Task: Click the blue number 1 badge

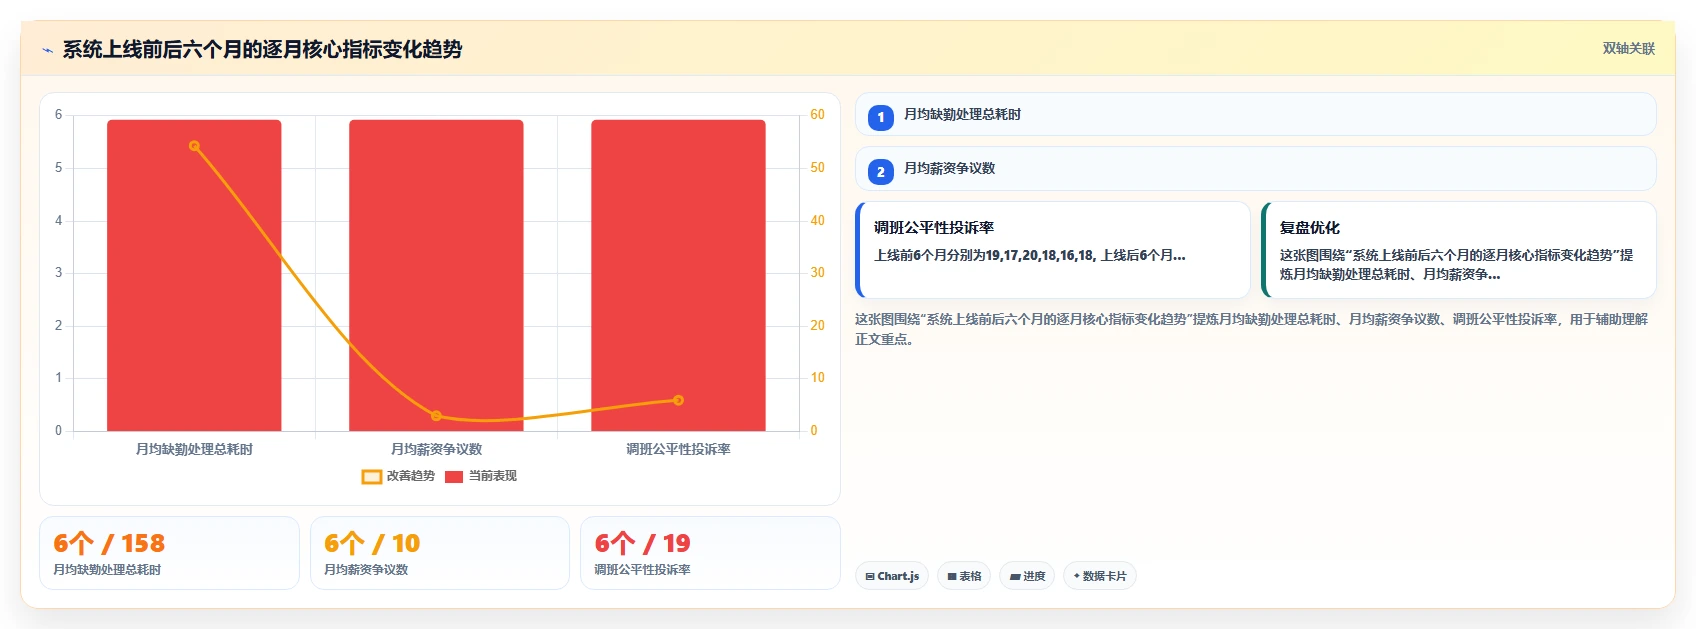Action: coord(880,117)
